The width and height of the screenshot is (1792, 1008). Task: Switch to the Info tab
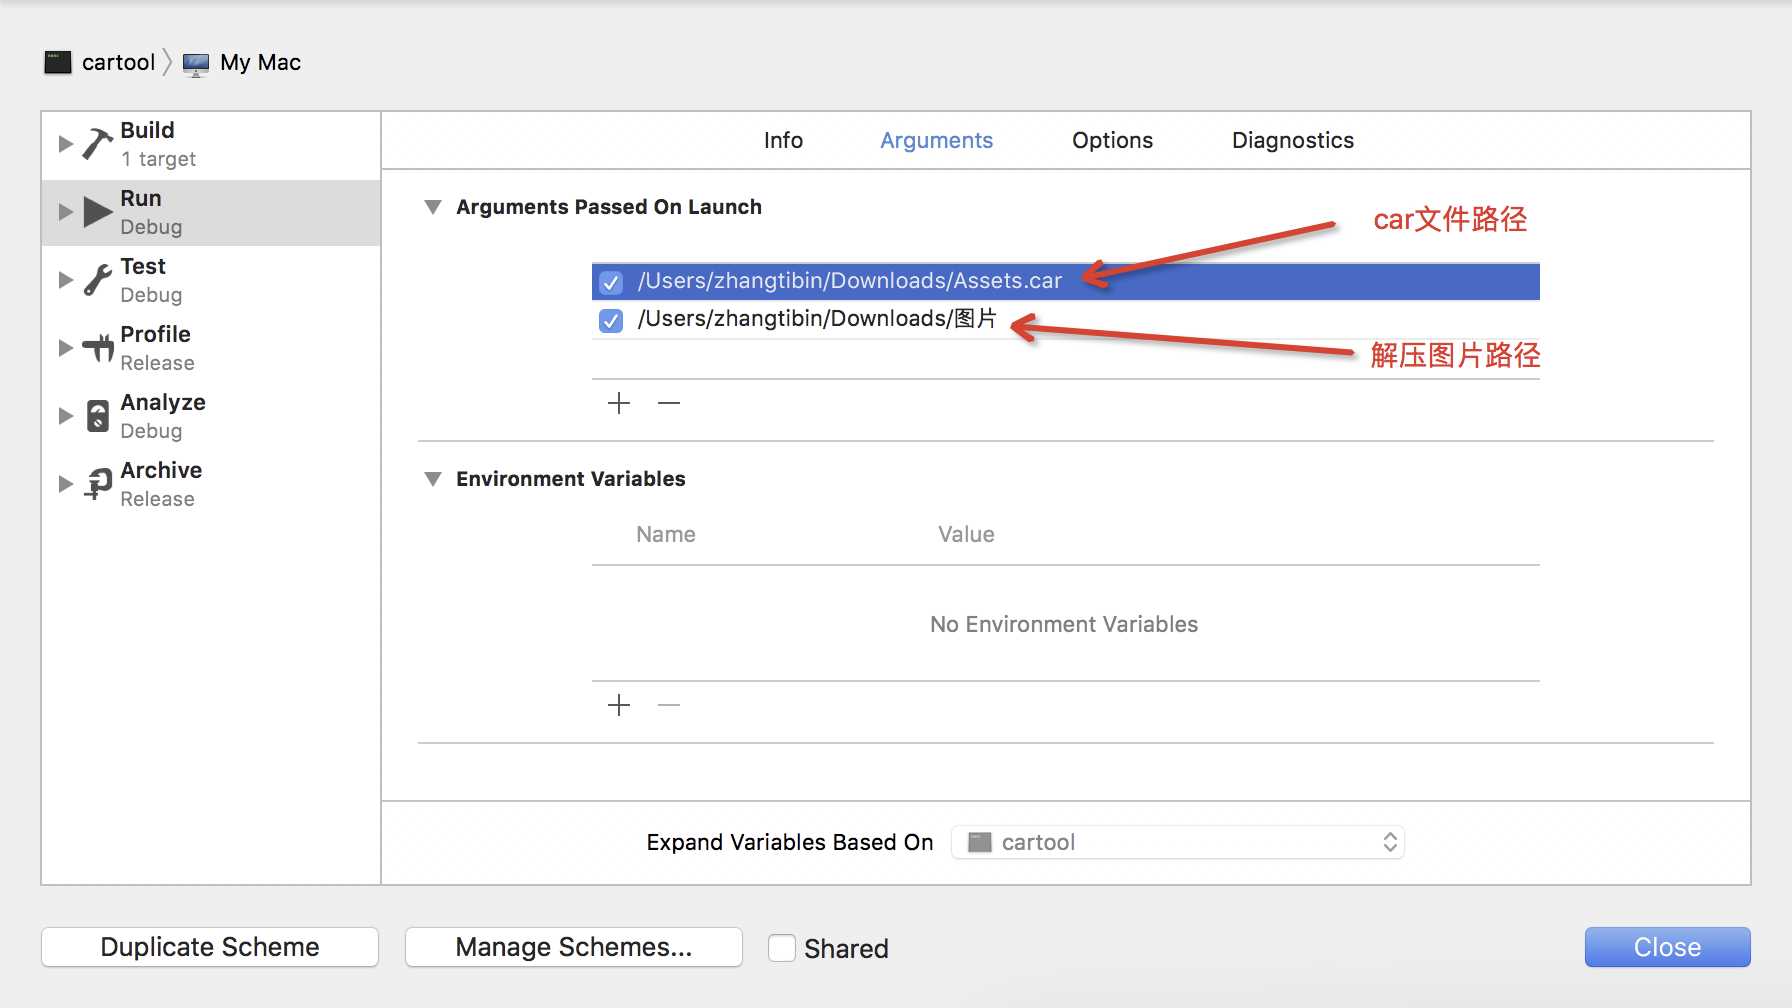pos(783,140)
